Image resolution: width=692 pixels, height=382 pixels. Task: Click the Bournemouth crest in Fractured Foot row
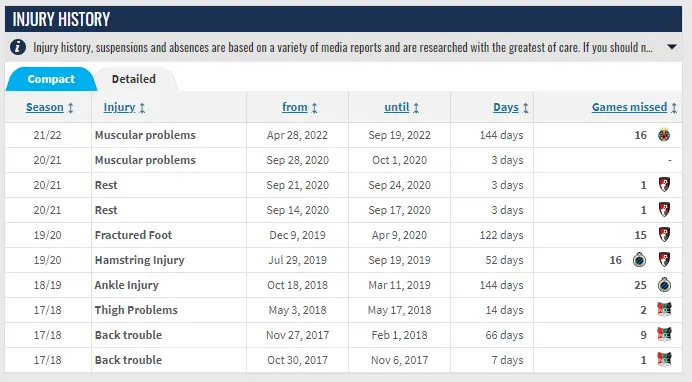(664, 235)
